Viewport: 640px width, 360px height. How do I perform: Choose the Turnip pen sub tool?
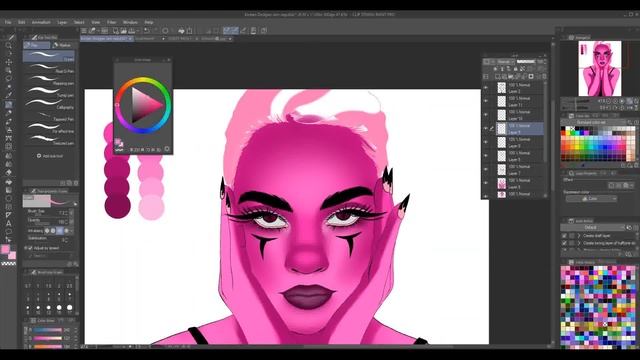49,92
